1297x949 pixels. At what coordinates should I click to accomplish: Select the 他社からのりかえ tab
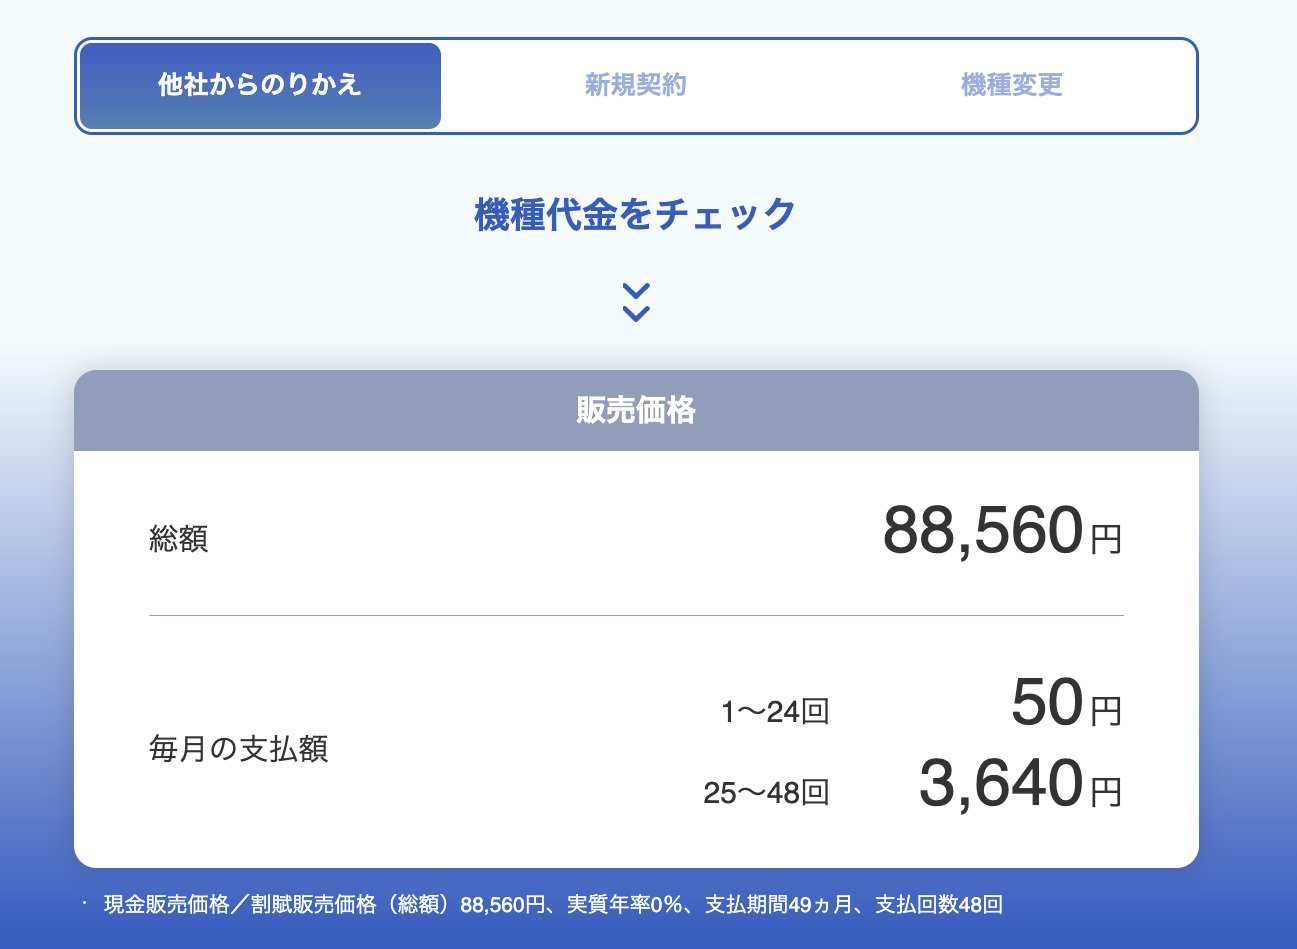(x=260, y=85)
